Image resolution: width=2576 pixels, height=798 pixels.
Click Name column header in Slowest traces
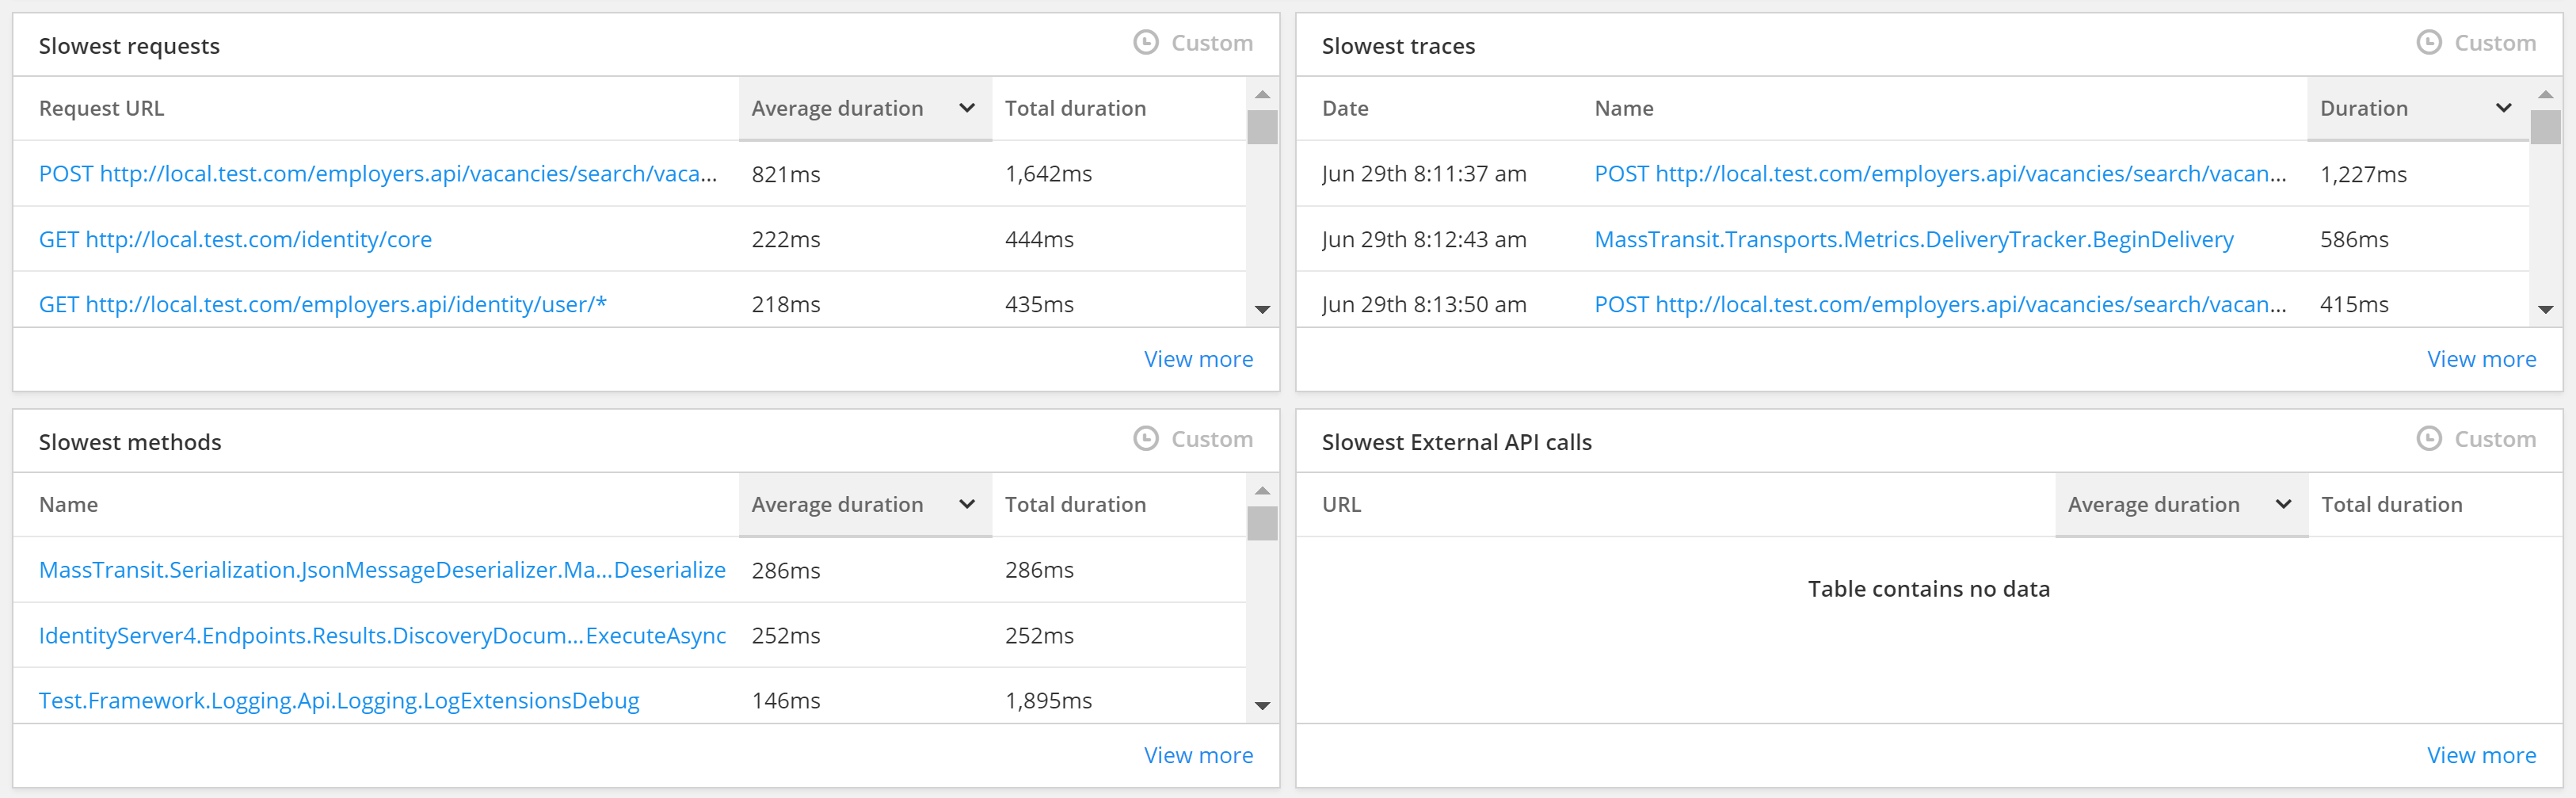pyautogui.click(x=1624, y=108)
